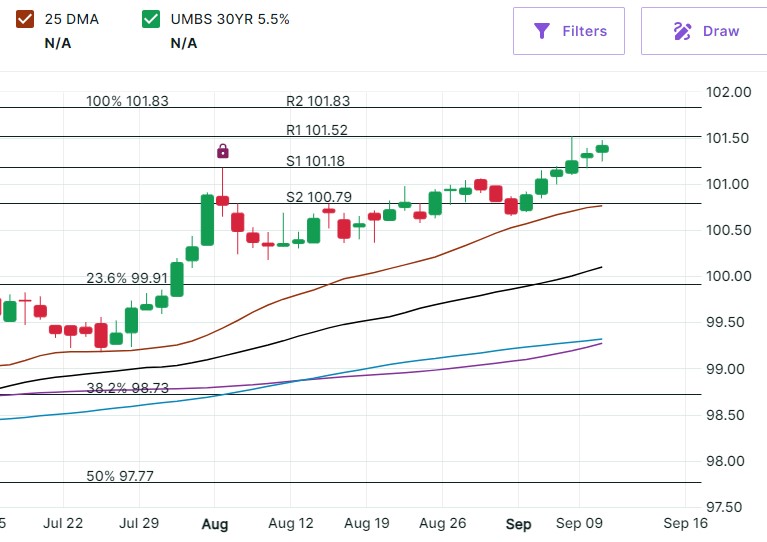Image resolution: width=767 pixels, height=542 pixels.
Task: Click the latest green candle near Sep 09
Action: [x=602, y=149]
